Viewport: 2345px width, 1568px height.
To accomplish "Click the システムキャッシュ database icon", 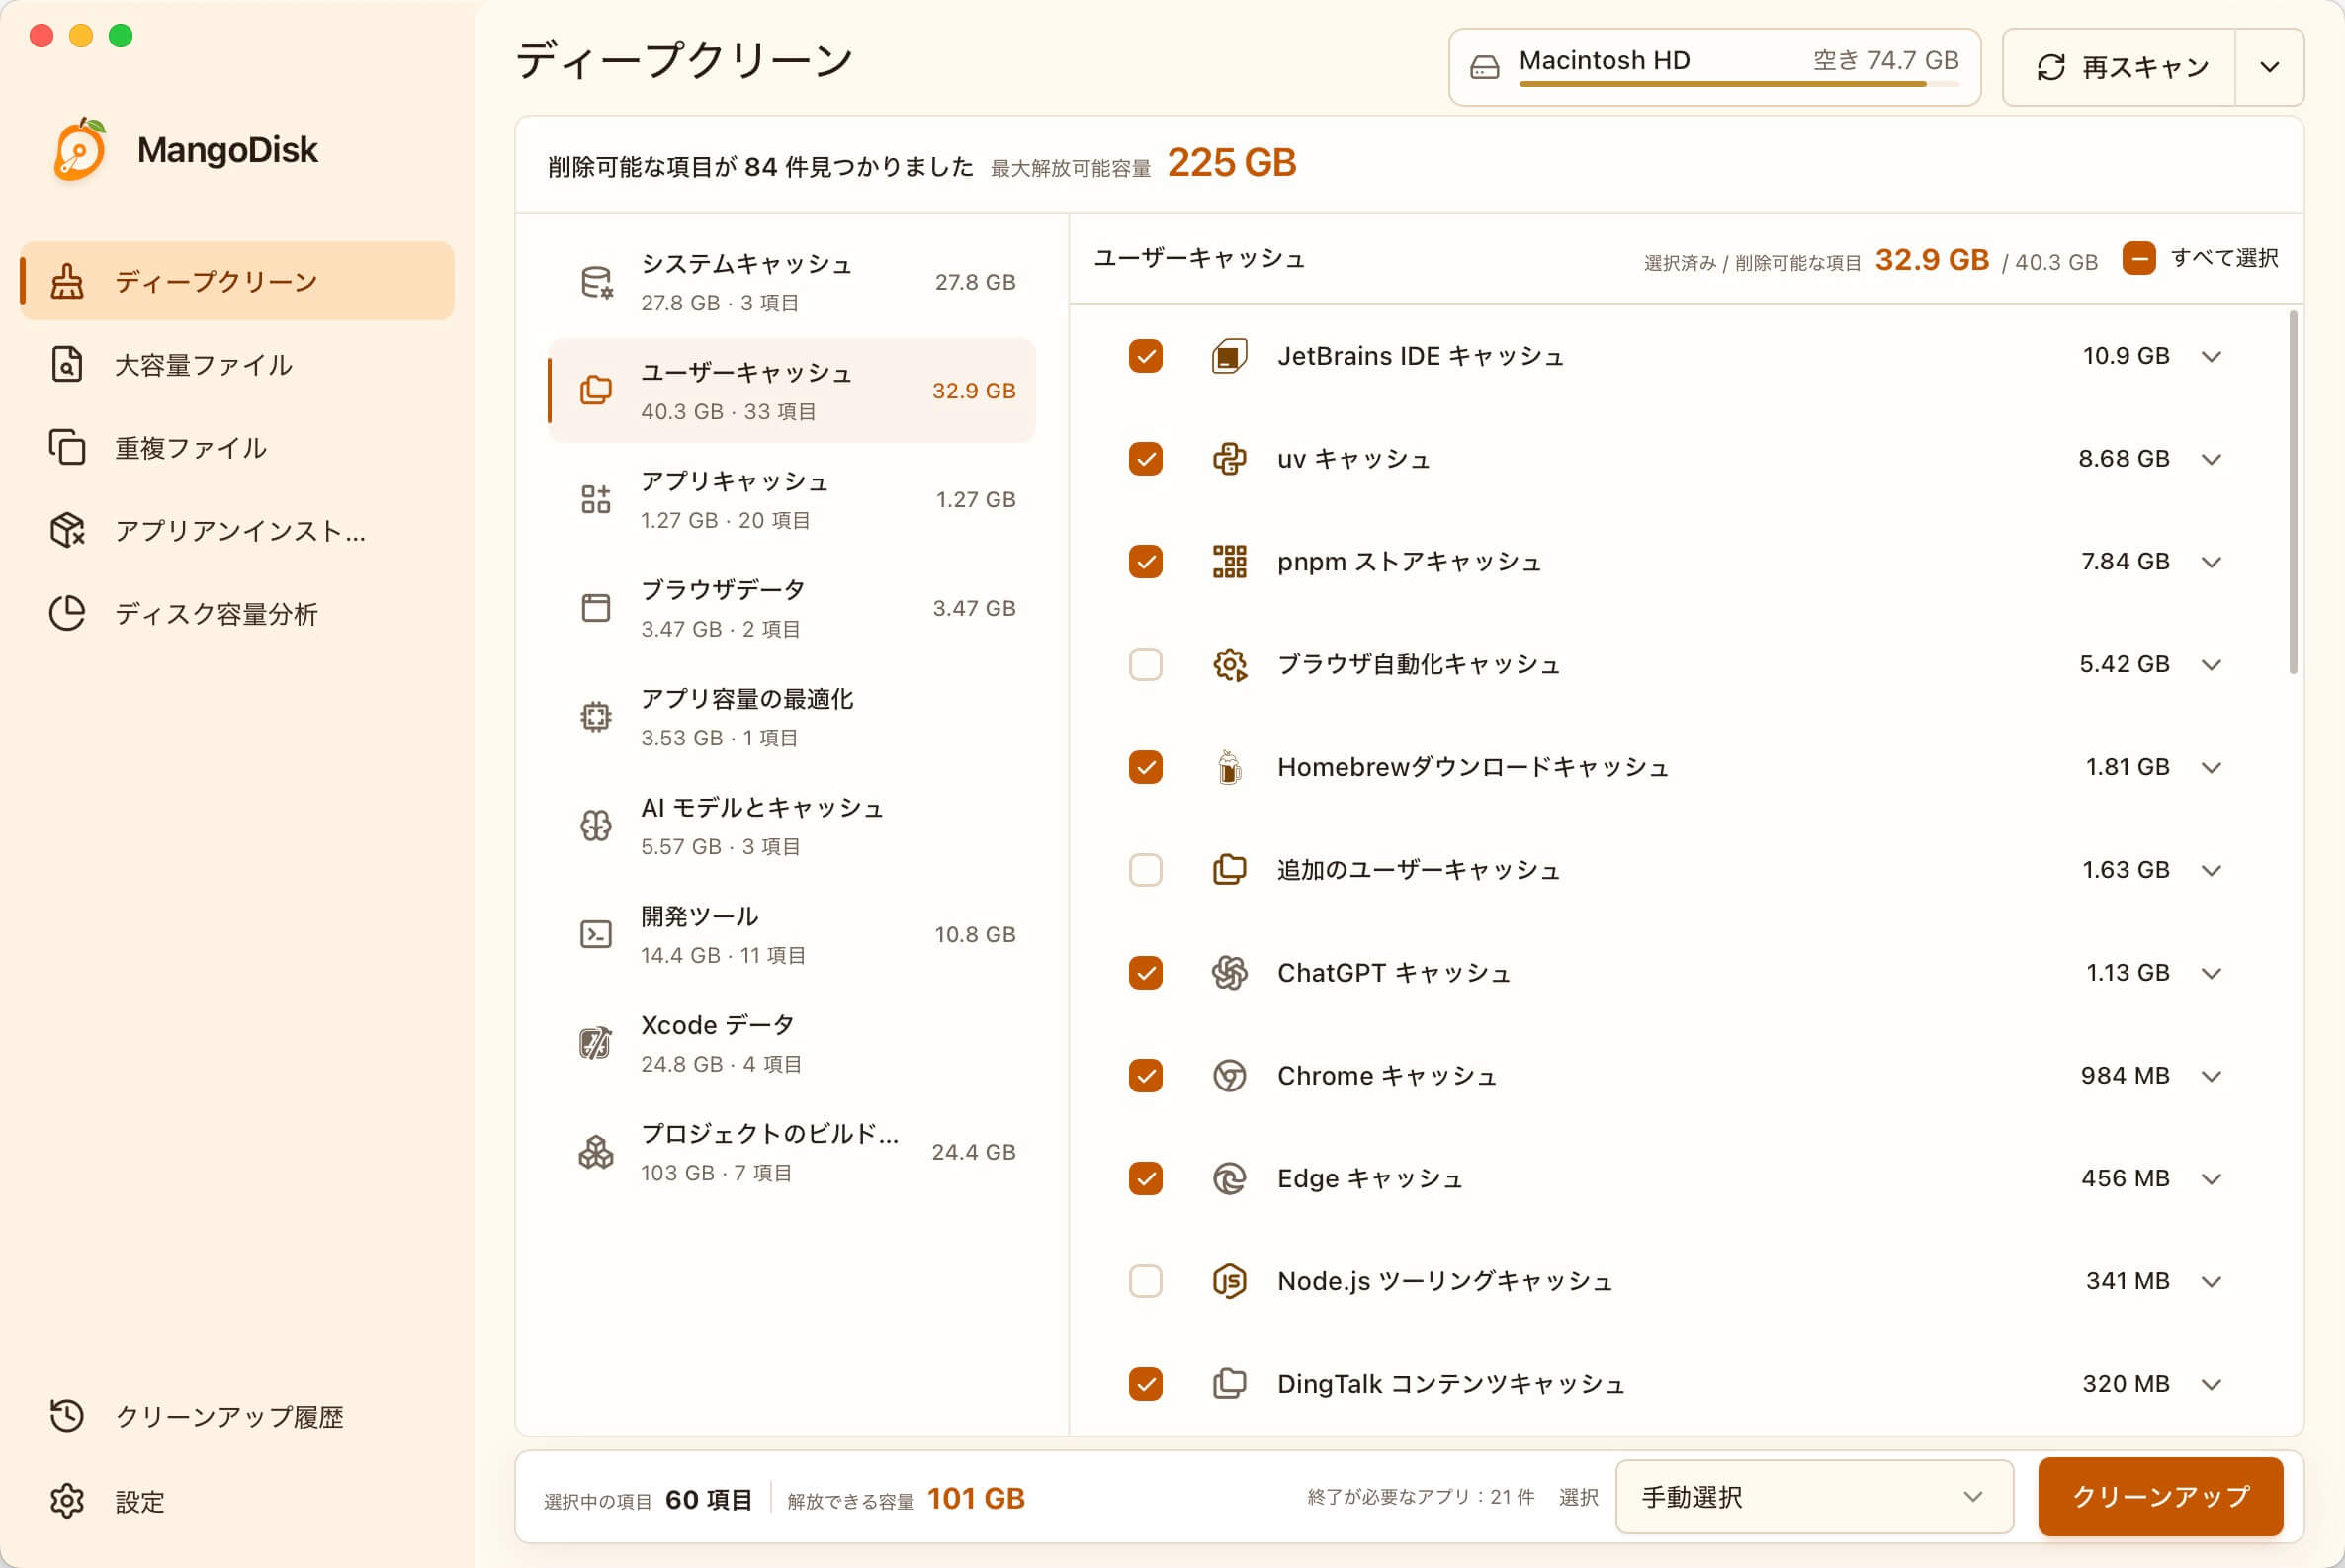I will click(597, 283).
